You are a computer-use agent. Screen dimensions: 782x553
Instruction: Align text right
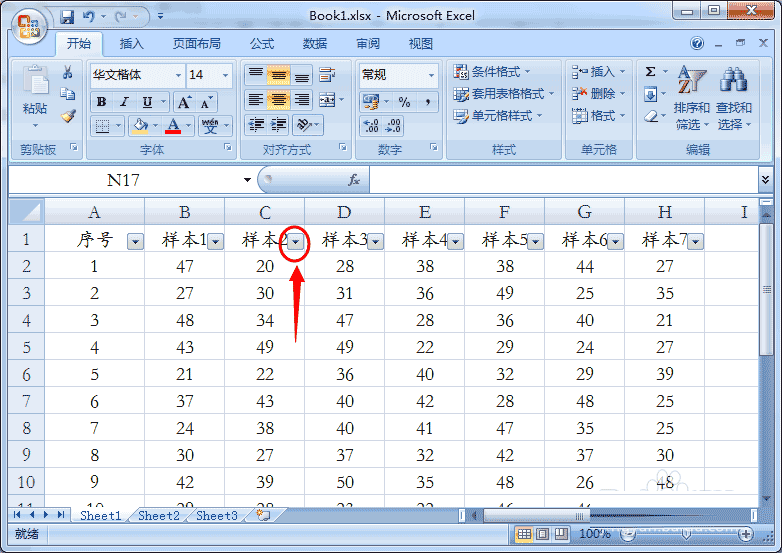(301, 100)
